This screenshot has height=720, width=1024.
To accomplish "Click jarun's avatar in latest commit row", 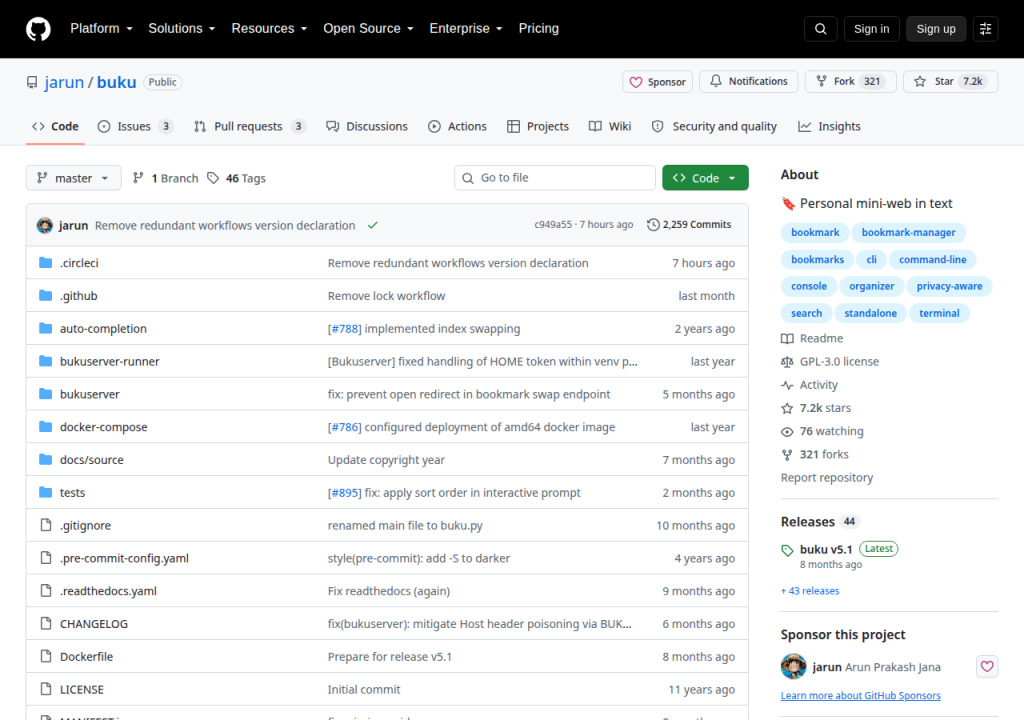I will pos(44,225).
